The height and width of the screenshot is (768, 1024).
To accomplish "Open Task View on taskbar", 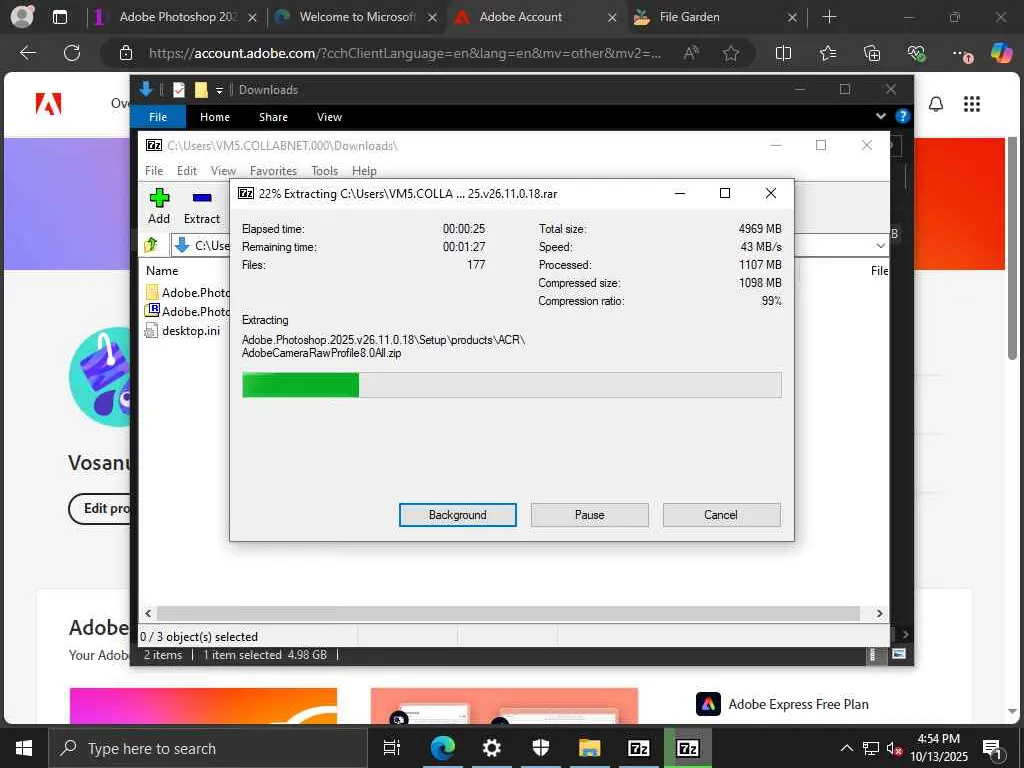I will [391, 748].
